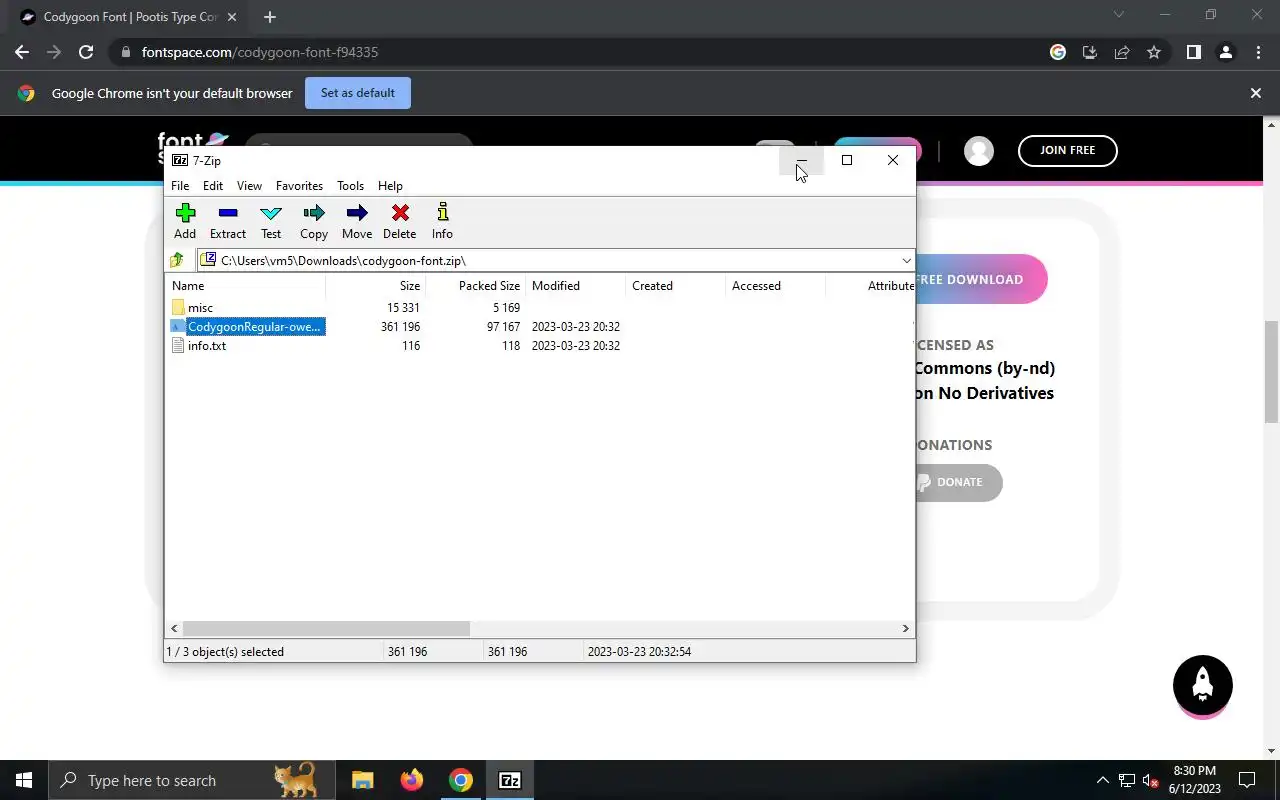Open the Tools menu
The image size is (1280, 800).
[x=350, y=186]
